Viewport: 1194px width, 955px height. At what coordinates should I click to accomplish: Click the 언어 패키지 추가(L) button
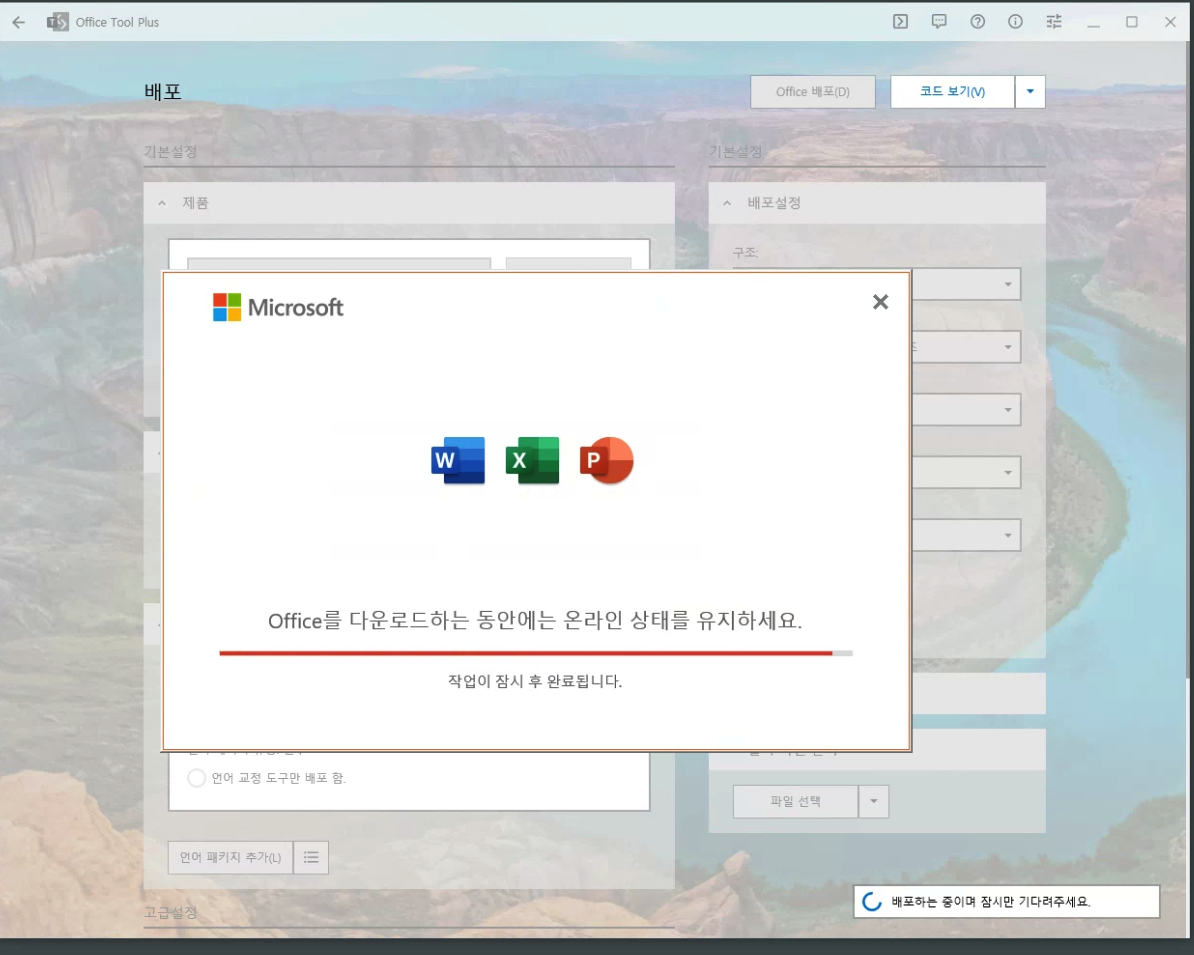tap(231, 858)
